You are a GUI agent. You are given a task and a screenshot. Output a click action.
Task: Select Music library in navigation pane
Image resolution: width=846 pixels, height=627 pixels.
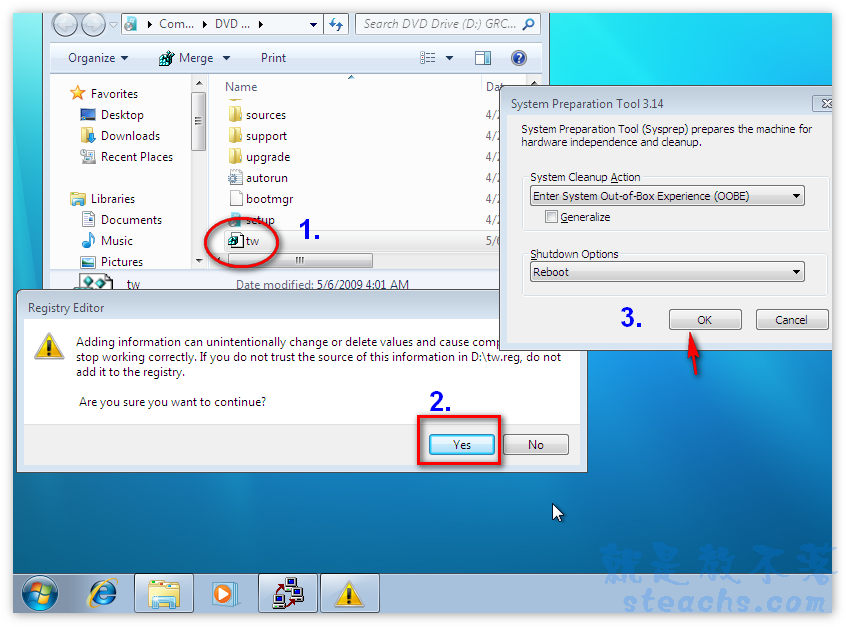coord(107,241)
